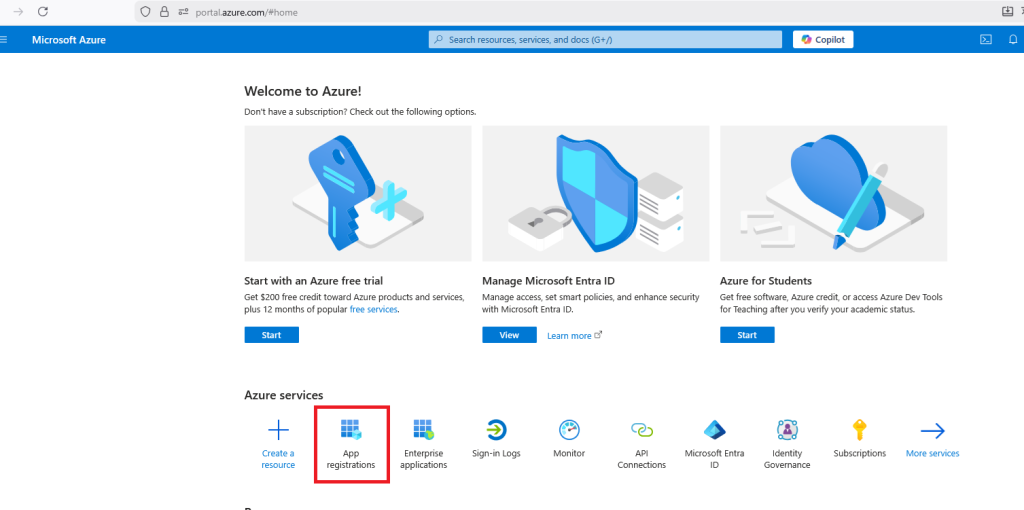The image size is (1024, 510).
Task: Open the free services link
Action: tap(373, 310)
